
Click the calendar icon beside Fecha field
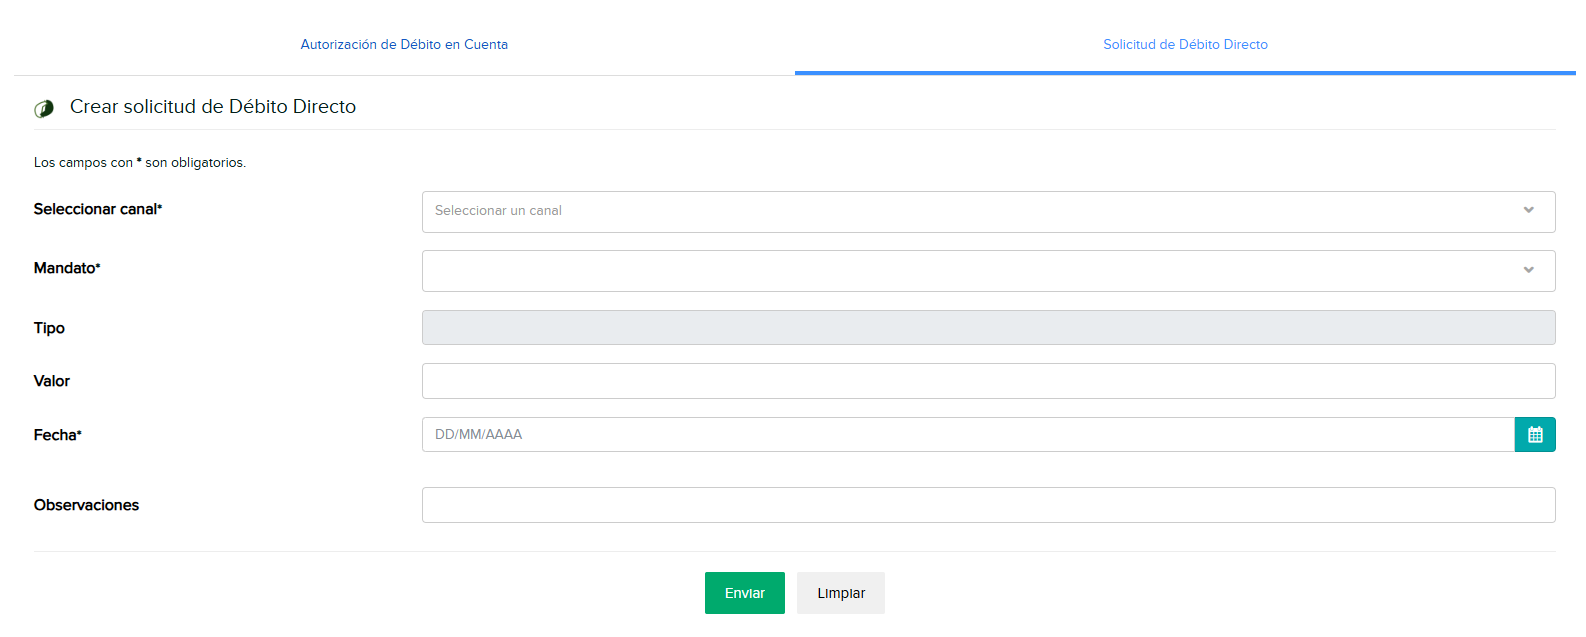pos(1535,435)
